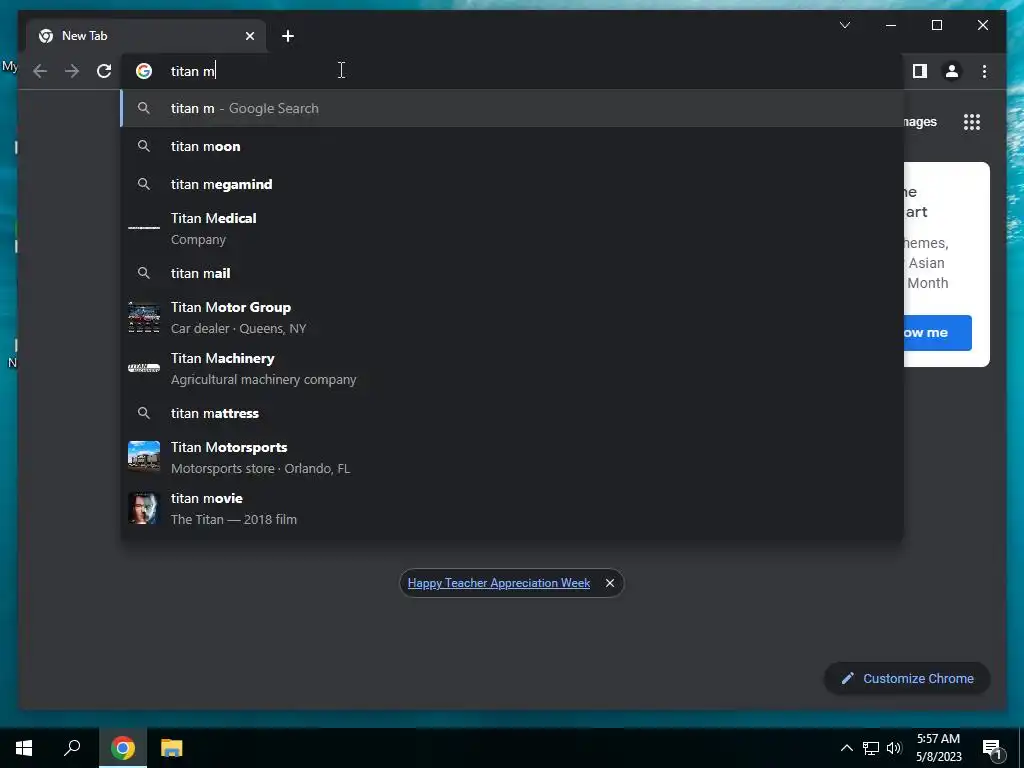Viewport: 1024px width, 768px height.
Task: Click the network tray icon
Action: point(871,748)
